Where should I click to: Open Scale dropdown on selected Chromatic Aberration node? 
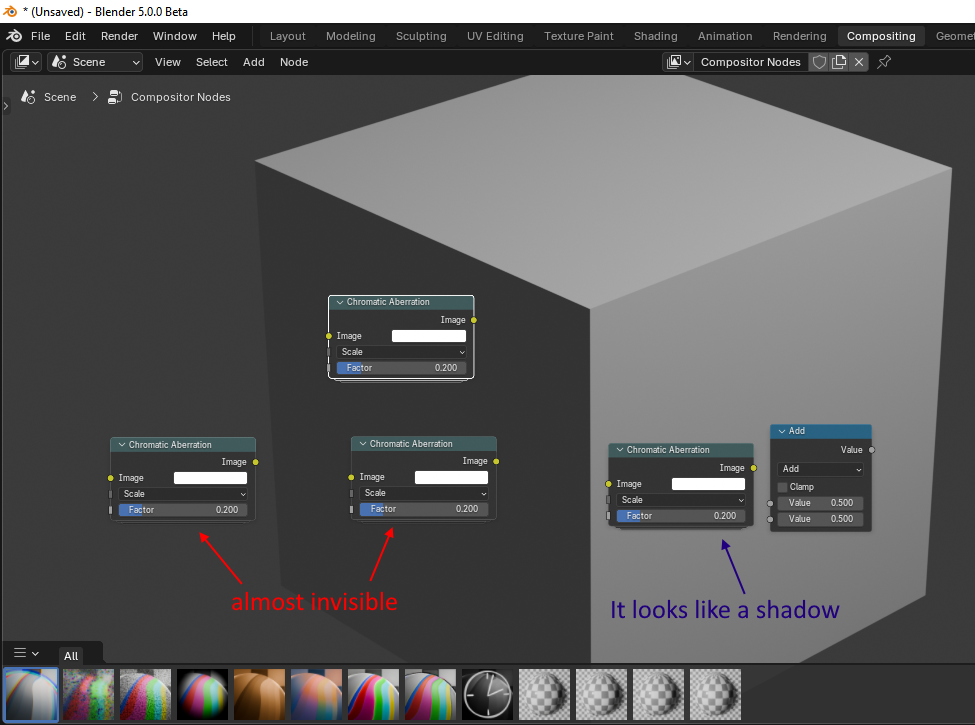click(401, 352)
